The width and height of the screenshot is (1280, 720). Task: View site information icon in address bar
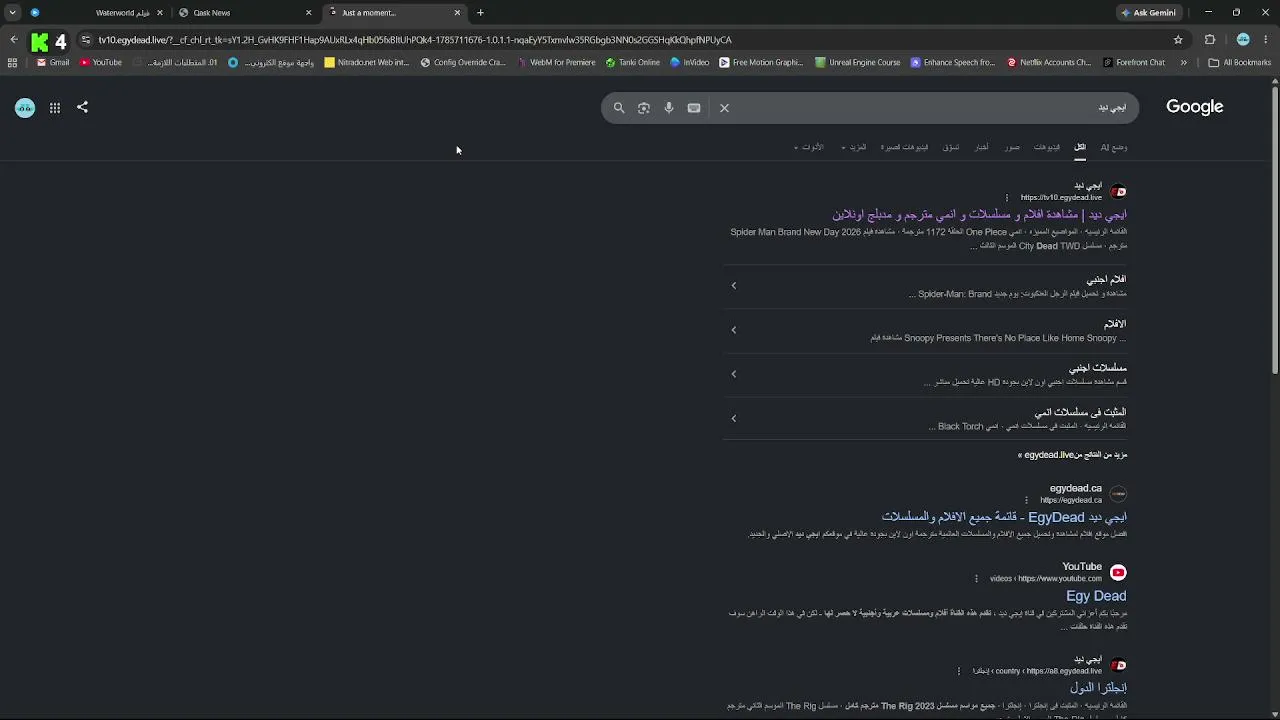[86, 40]
